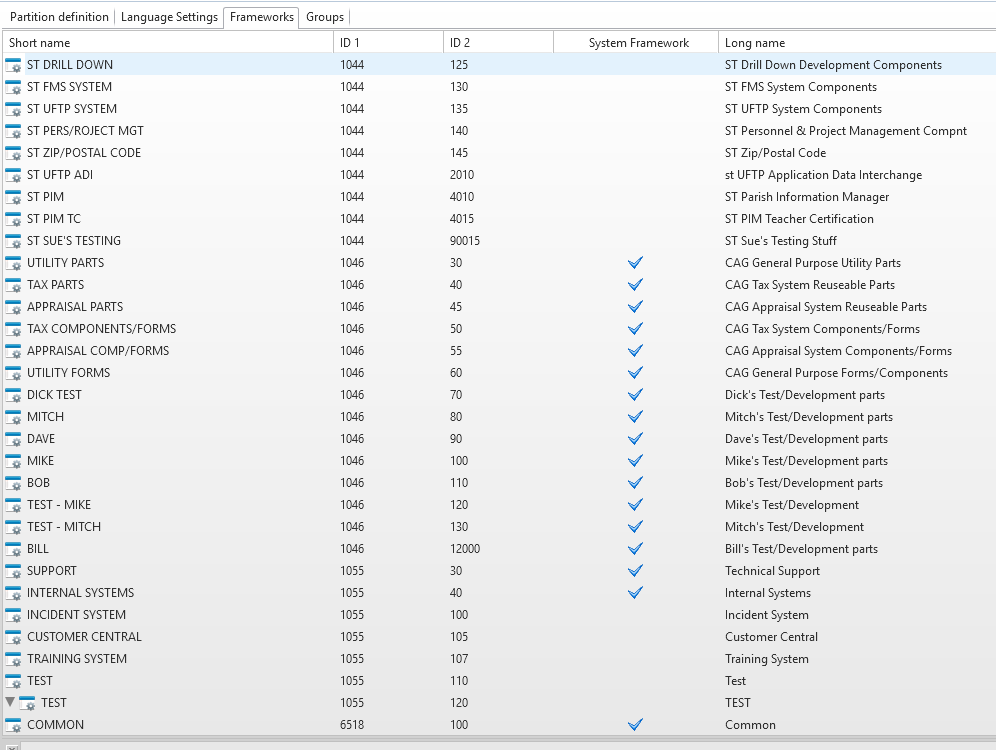Sort by the ID 2 column header
Screen dimensions: 996x750
[x=497, y=43]
